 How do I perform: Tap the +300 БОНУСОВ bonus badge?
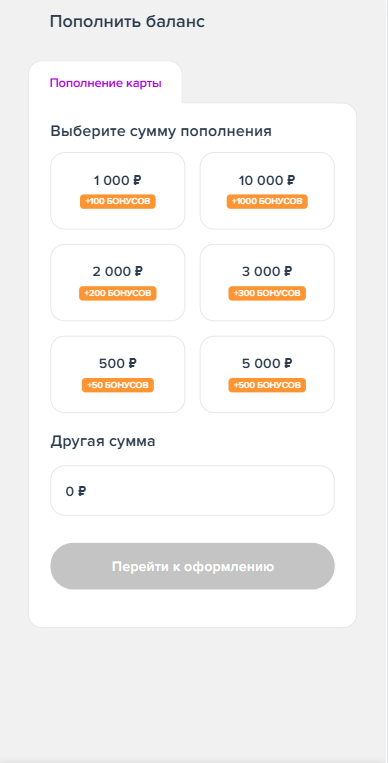click(267, 293)
